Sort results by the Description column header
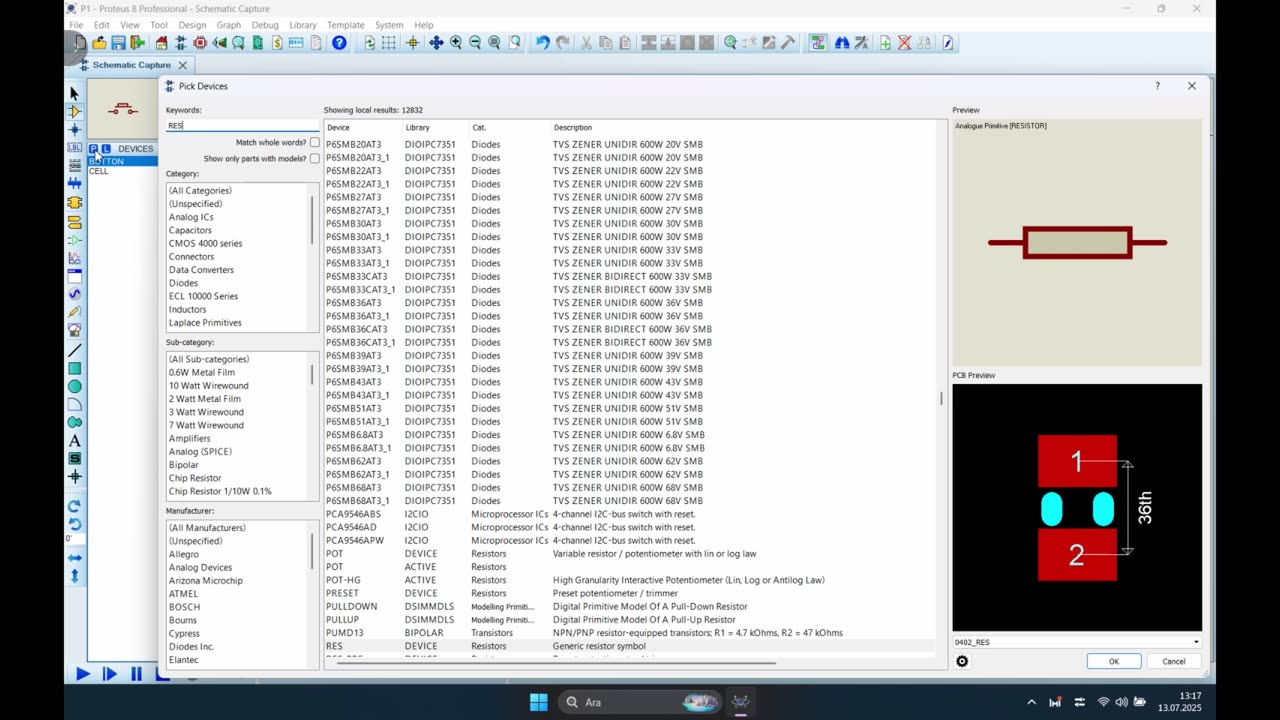The image size is (1280, 720). pos(743,128)
